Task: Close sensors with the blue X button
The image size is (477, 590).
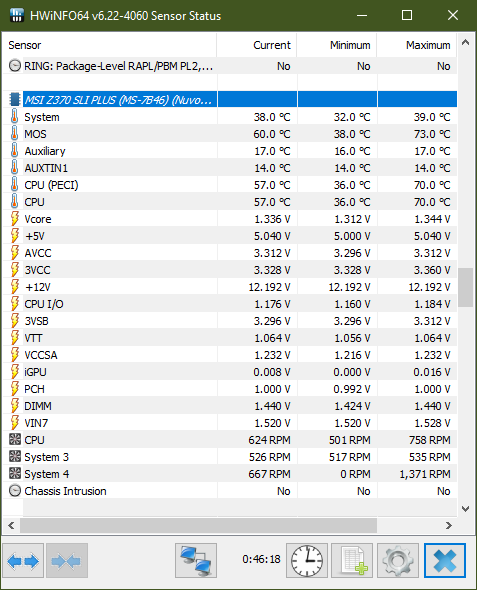Action: (445, 560)
